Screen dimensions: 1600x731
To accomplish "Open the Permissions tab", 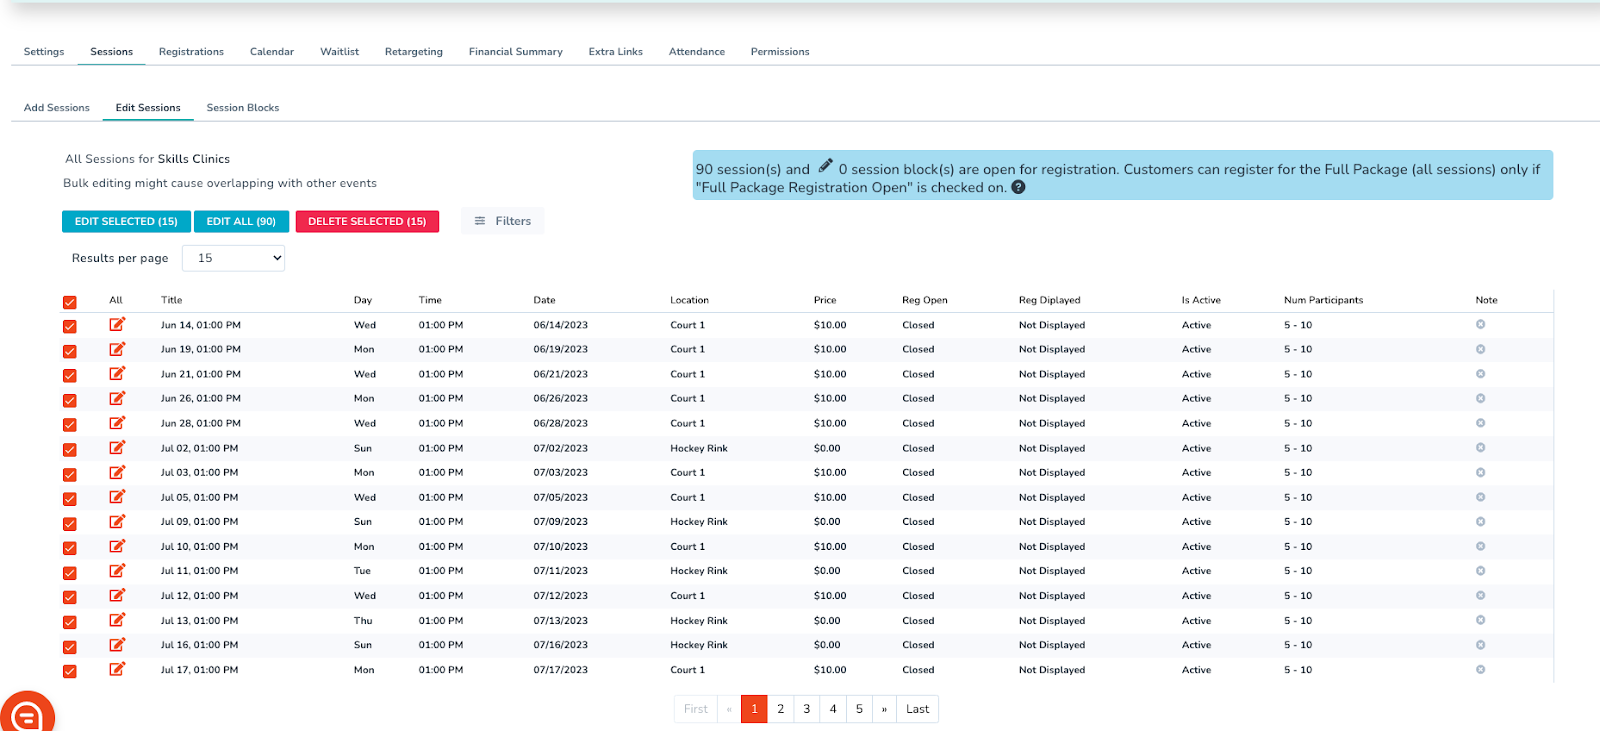I will click(x=780, y=52).
